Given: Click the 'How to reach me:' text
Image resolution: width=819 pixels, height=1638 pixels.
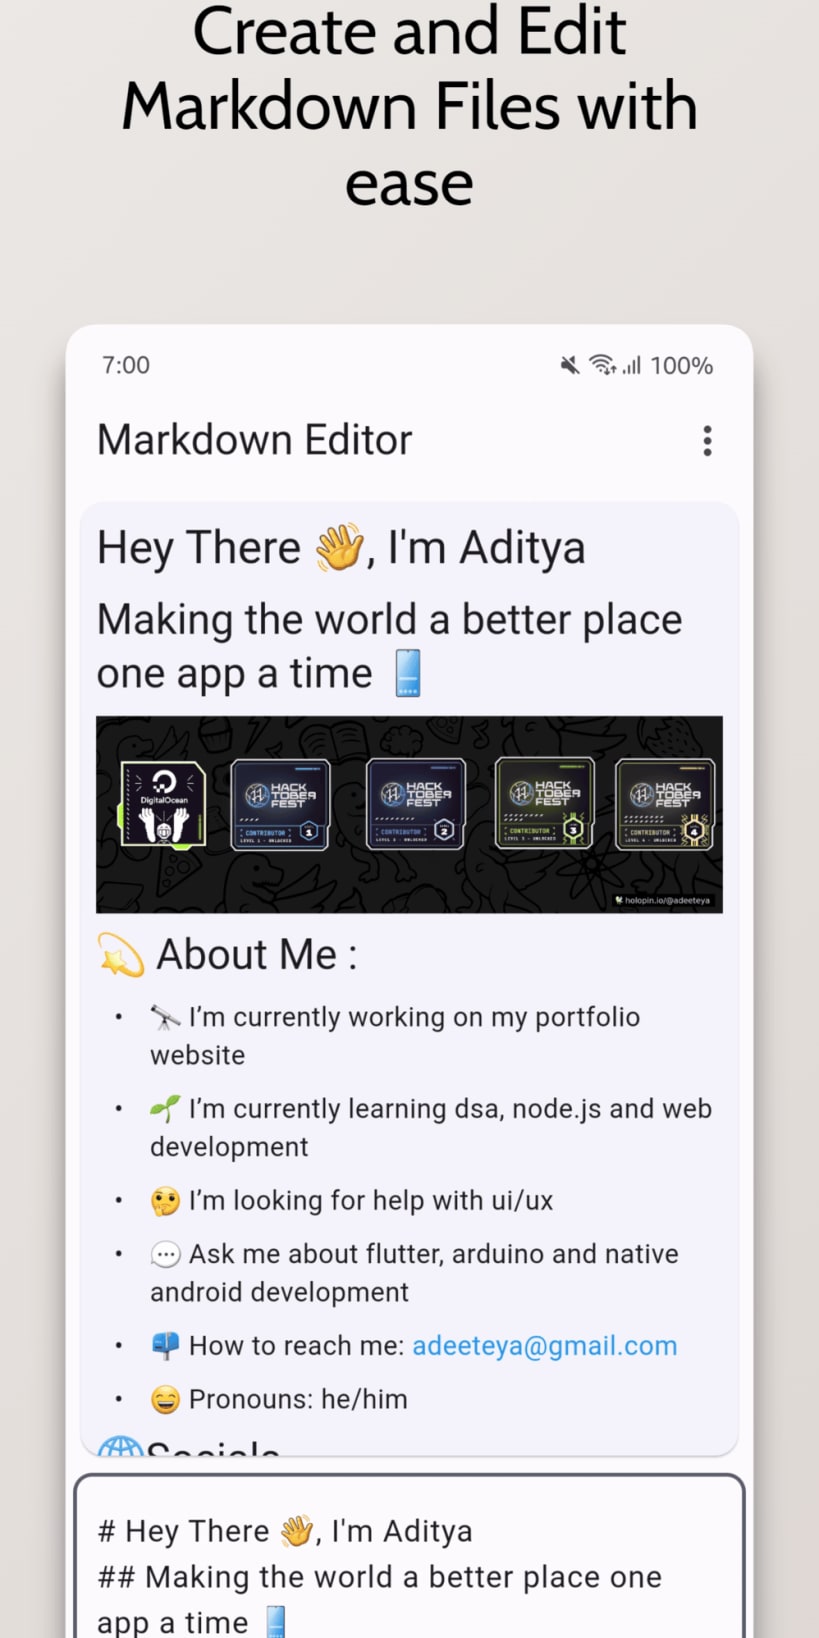Looking at the screenshot, I should pyautogui.click(x=297, y=1346).
